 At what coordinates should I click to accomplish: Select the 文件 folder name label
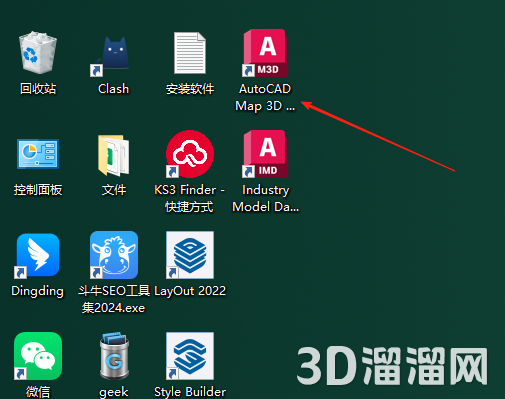(114, 190)
